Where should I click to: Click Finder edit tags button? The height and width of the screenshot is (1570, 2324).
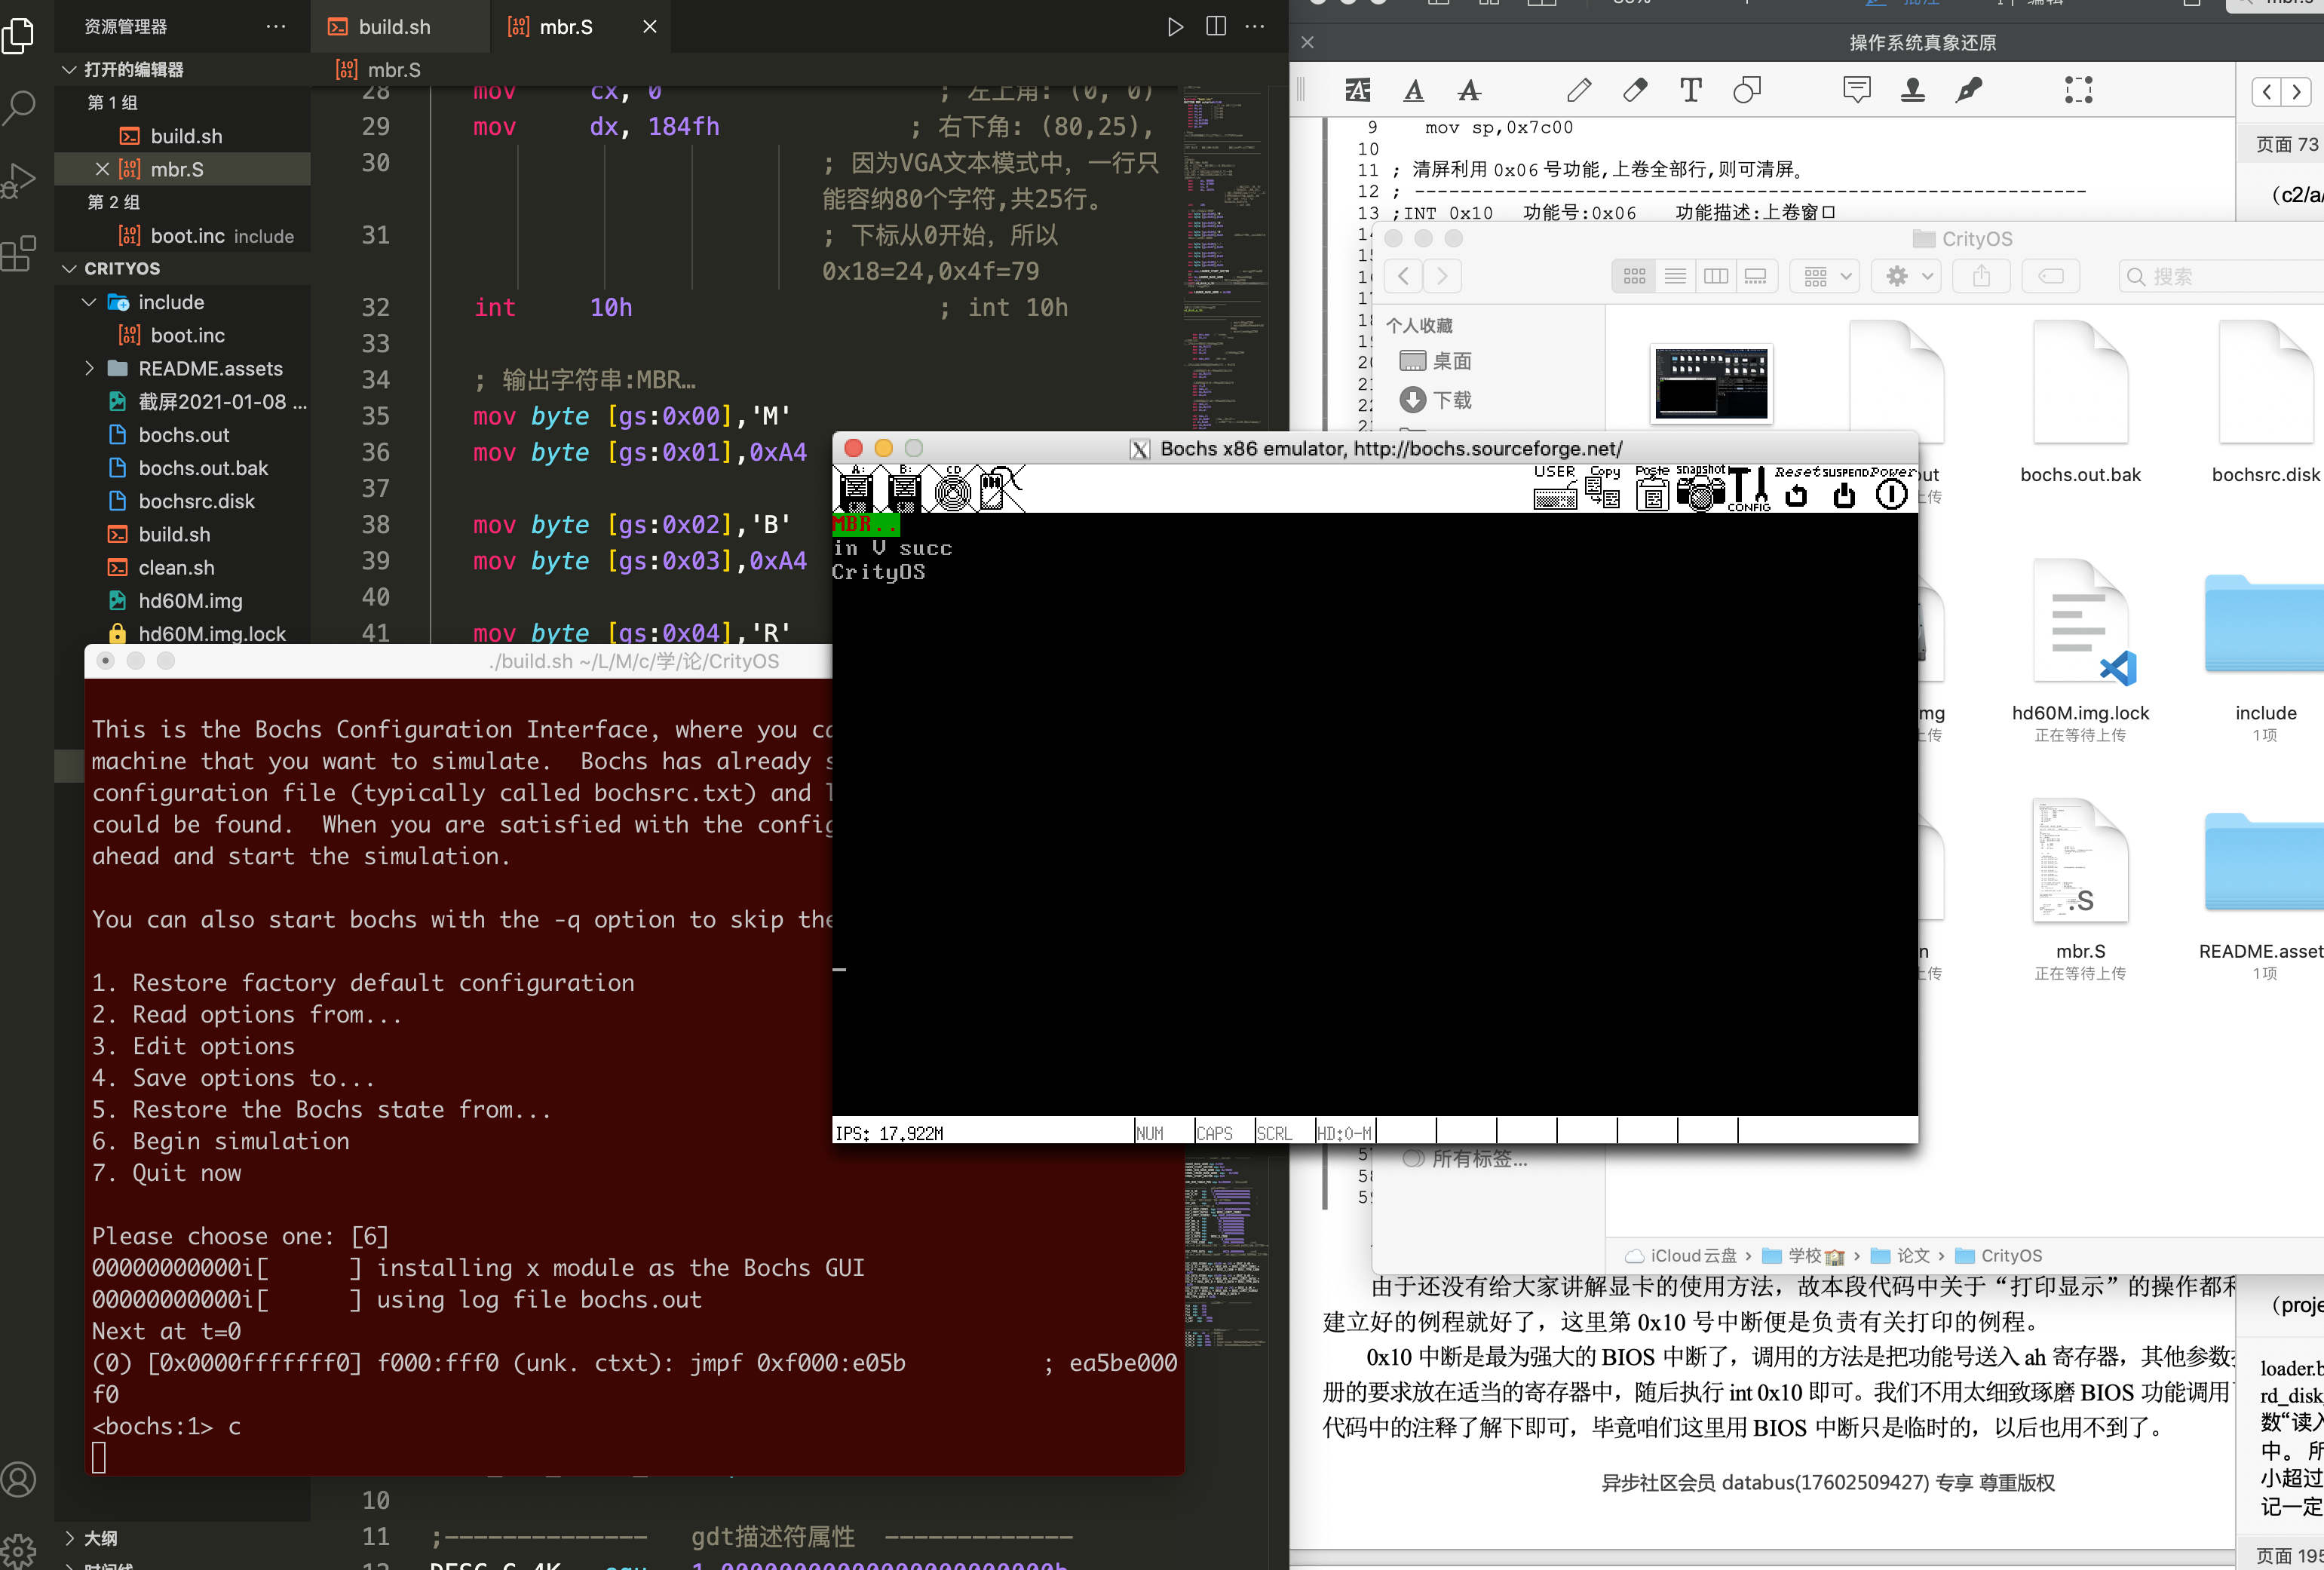[2051, 276]
